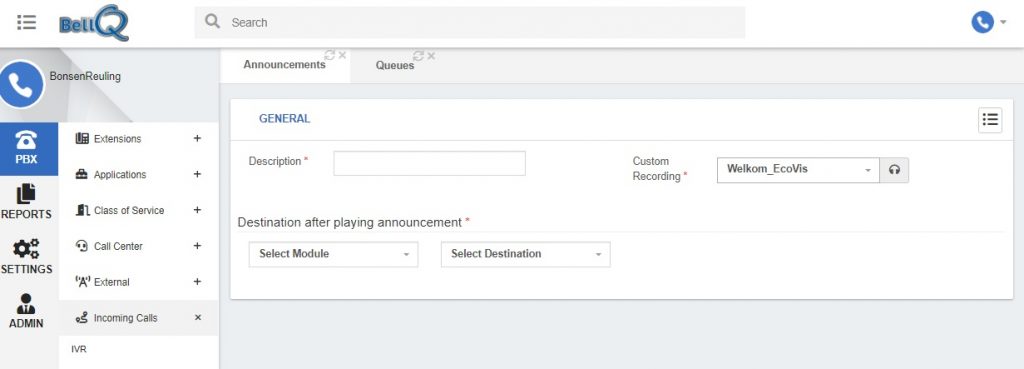Open the ADMIN sidebar section
This screenshot has width=1024, height=369.
click(26, 311)
